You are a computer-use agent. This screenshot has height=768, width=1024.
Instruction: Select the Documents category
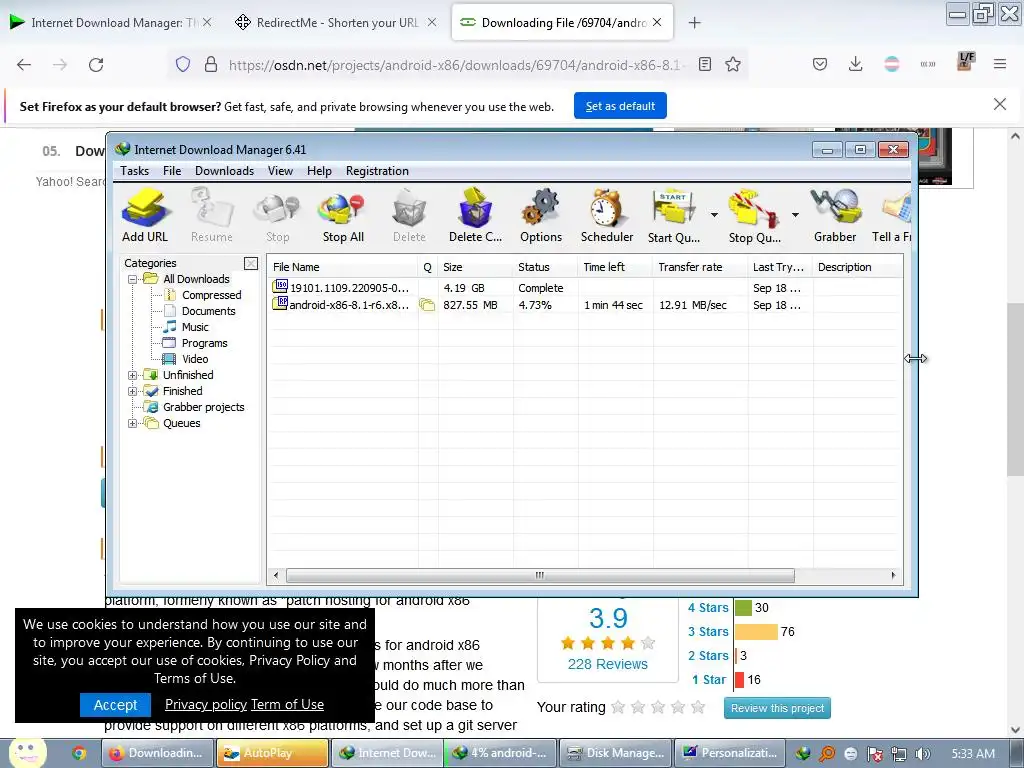click(x=208, y=311)
